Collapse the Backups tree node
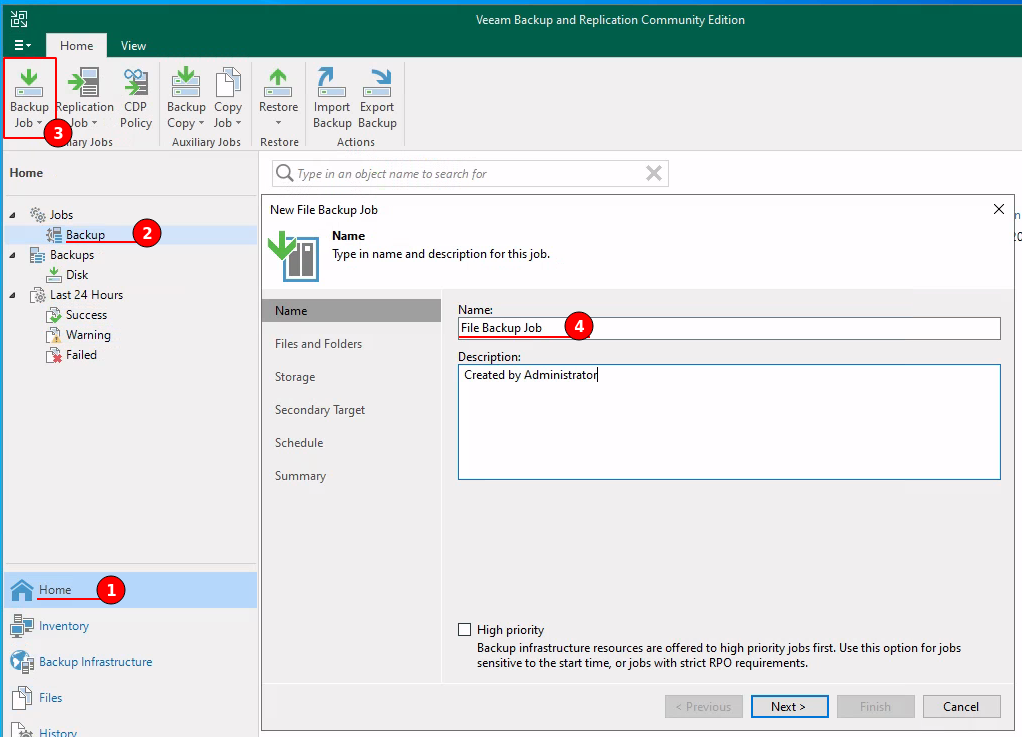The height and width of the screenshot is (737, 1022). click(12, 255)
